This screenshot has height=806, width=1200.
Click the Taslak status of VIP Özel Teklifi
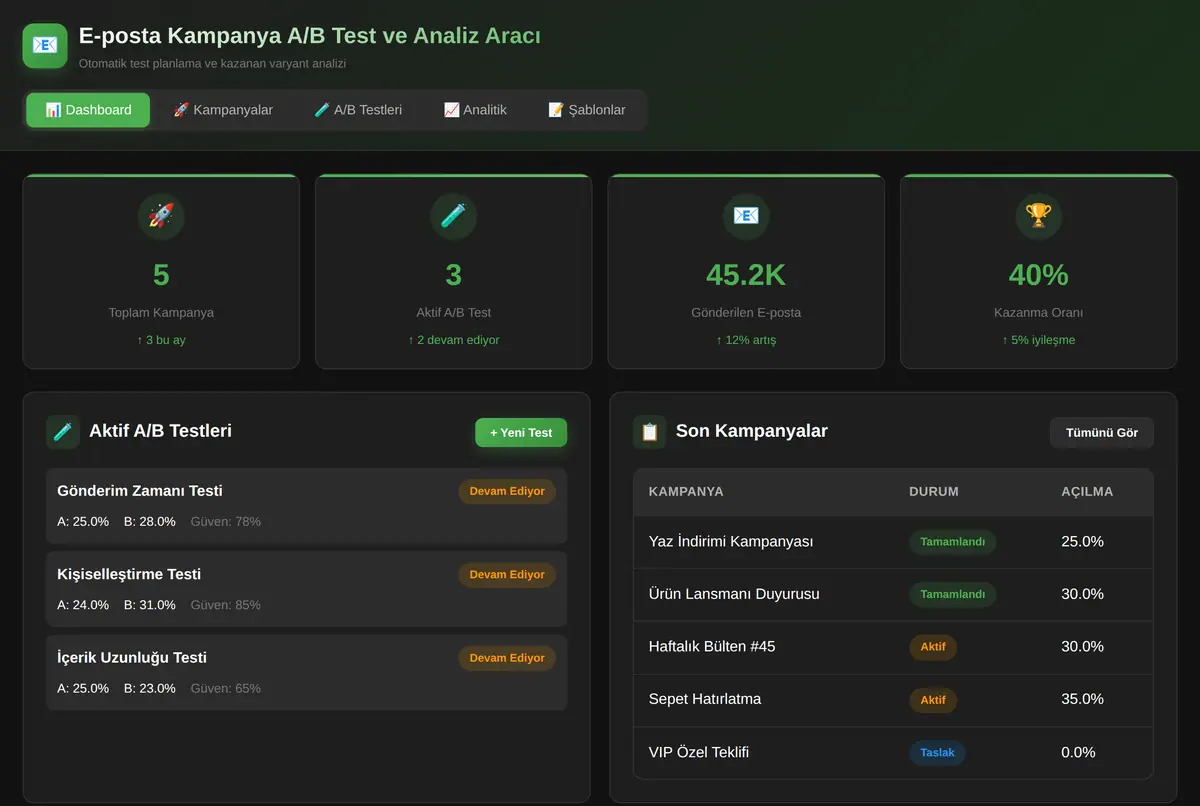pyautogui.click(x=937, y=752)
